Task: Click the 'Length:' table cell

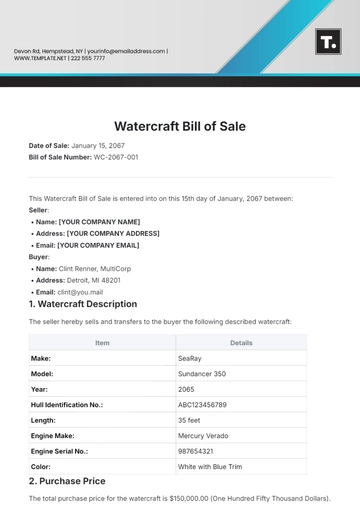Action: [102, 420]
